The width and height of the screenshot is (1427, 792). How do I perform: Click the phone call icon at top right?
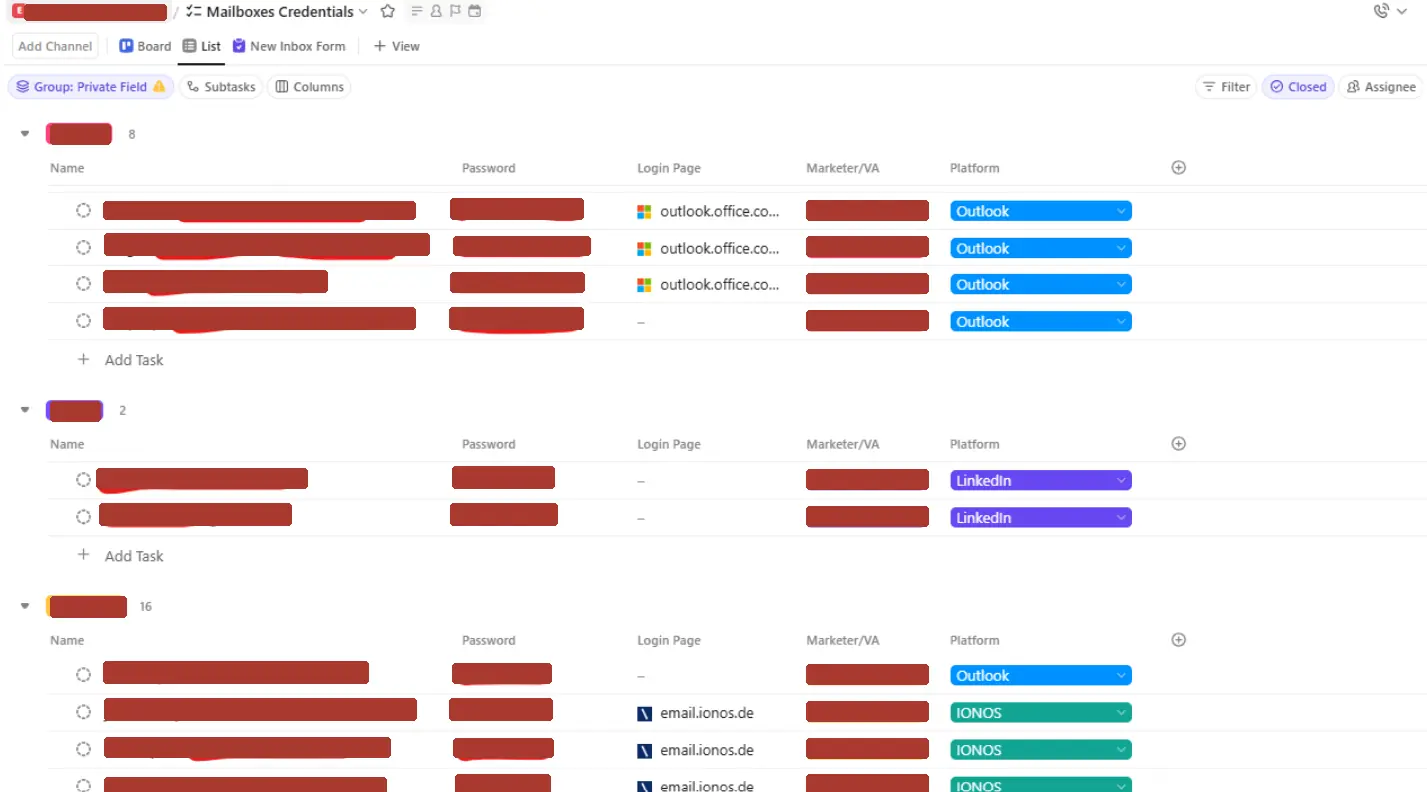1382,11
